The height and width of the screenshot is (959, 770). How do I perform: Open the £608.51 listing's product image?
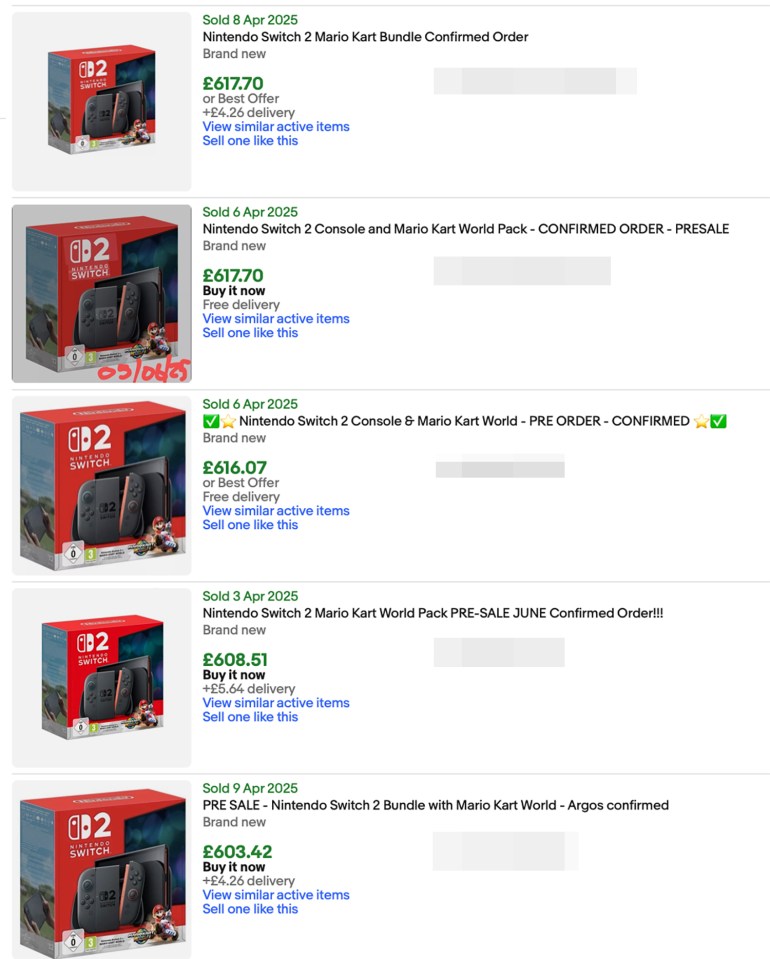point(102,678)
